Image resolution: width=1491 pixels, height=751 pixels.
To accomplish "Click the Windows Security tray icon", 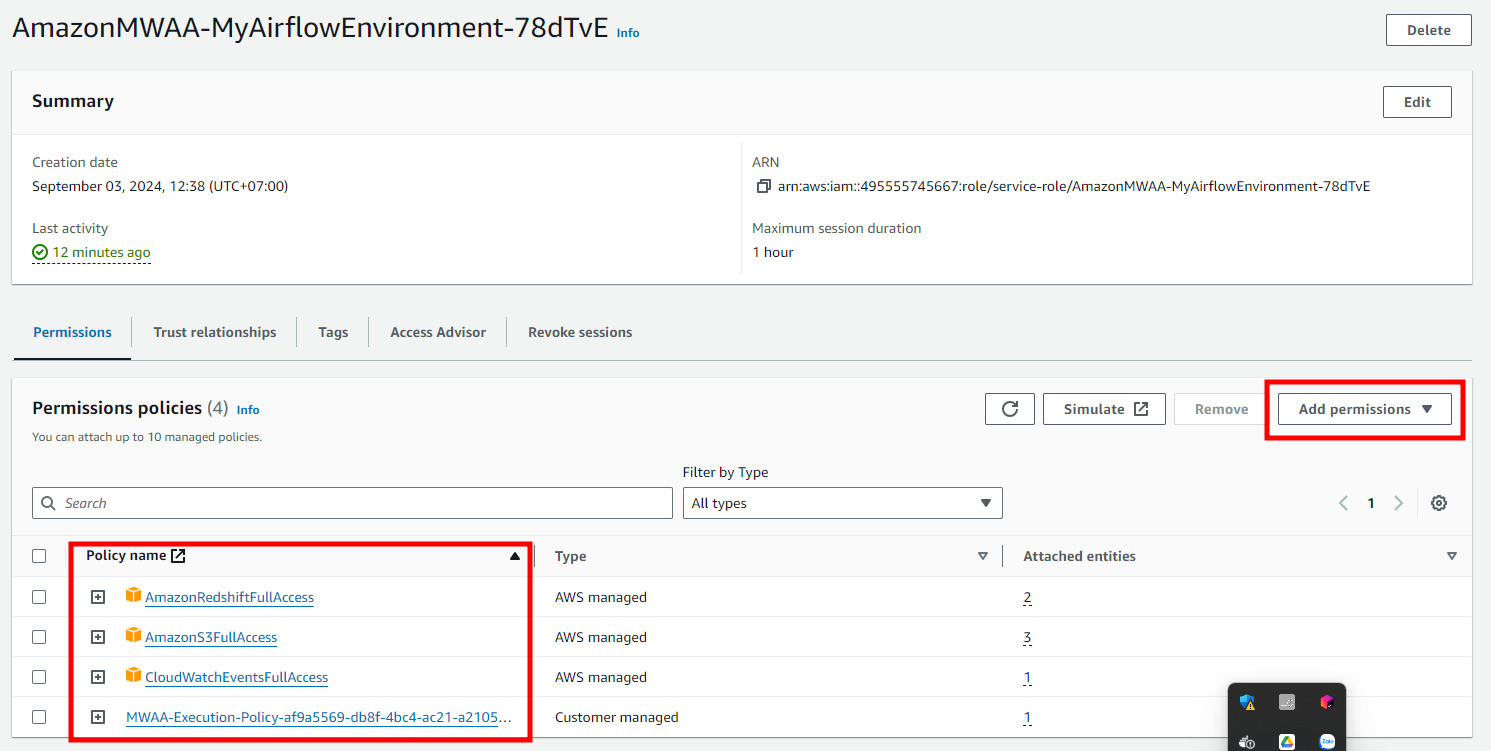I will click(x=1247, y=702).
